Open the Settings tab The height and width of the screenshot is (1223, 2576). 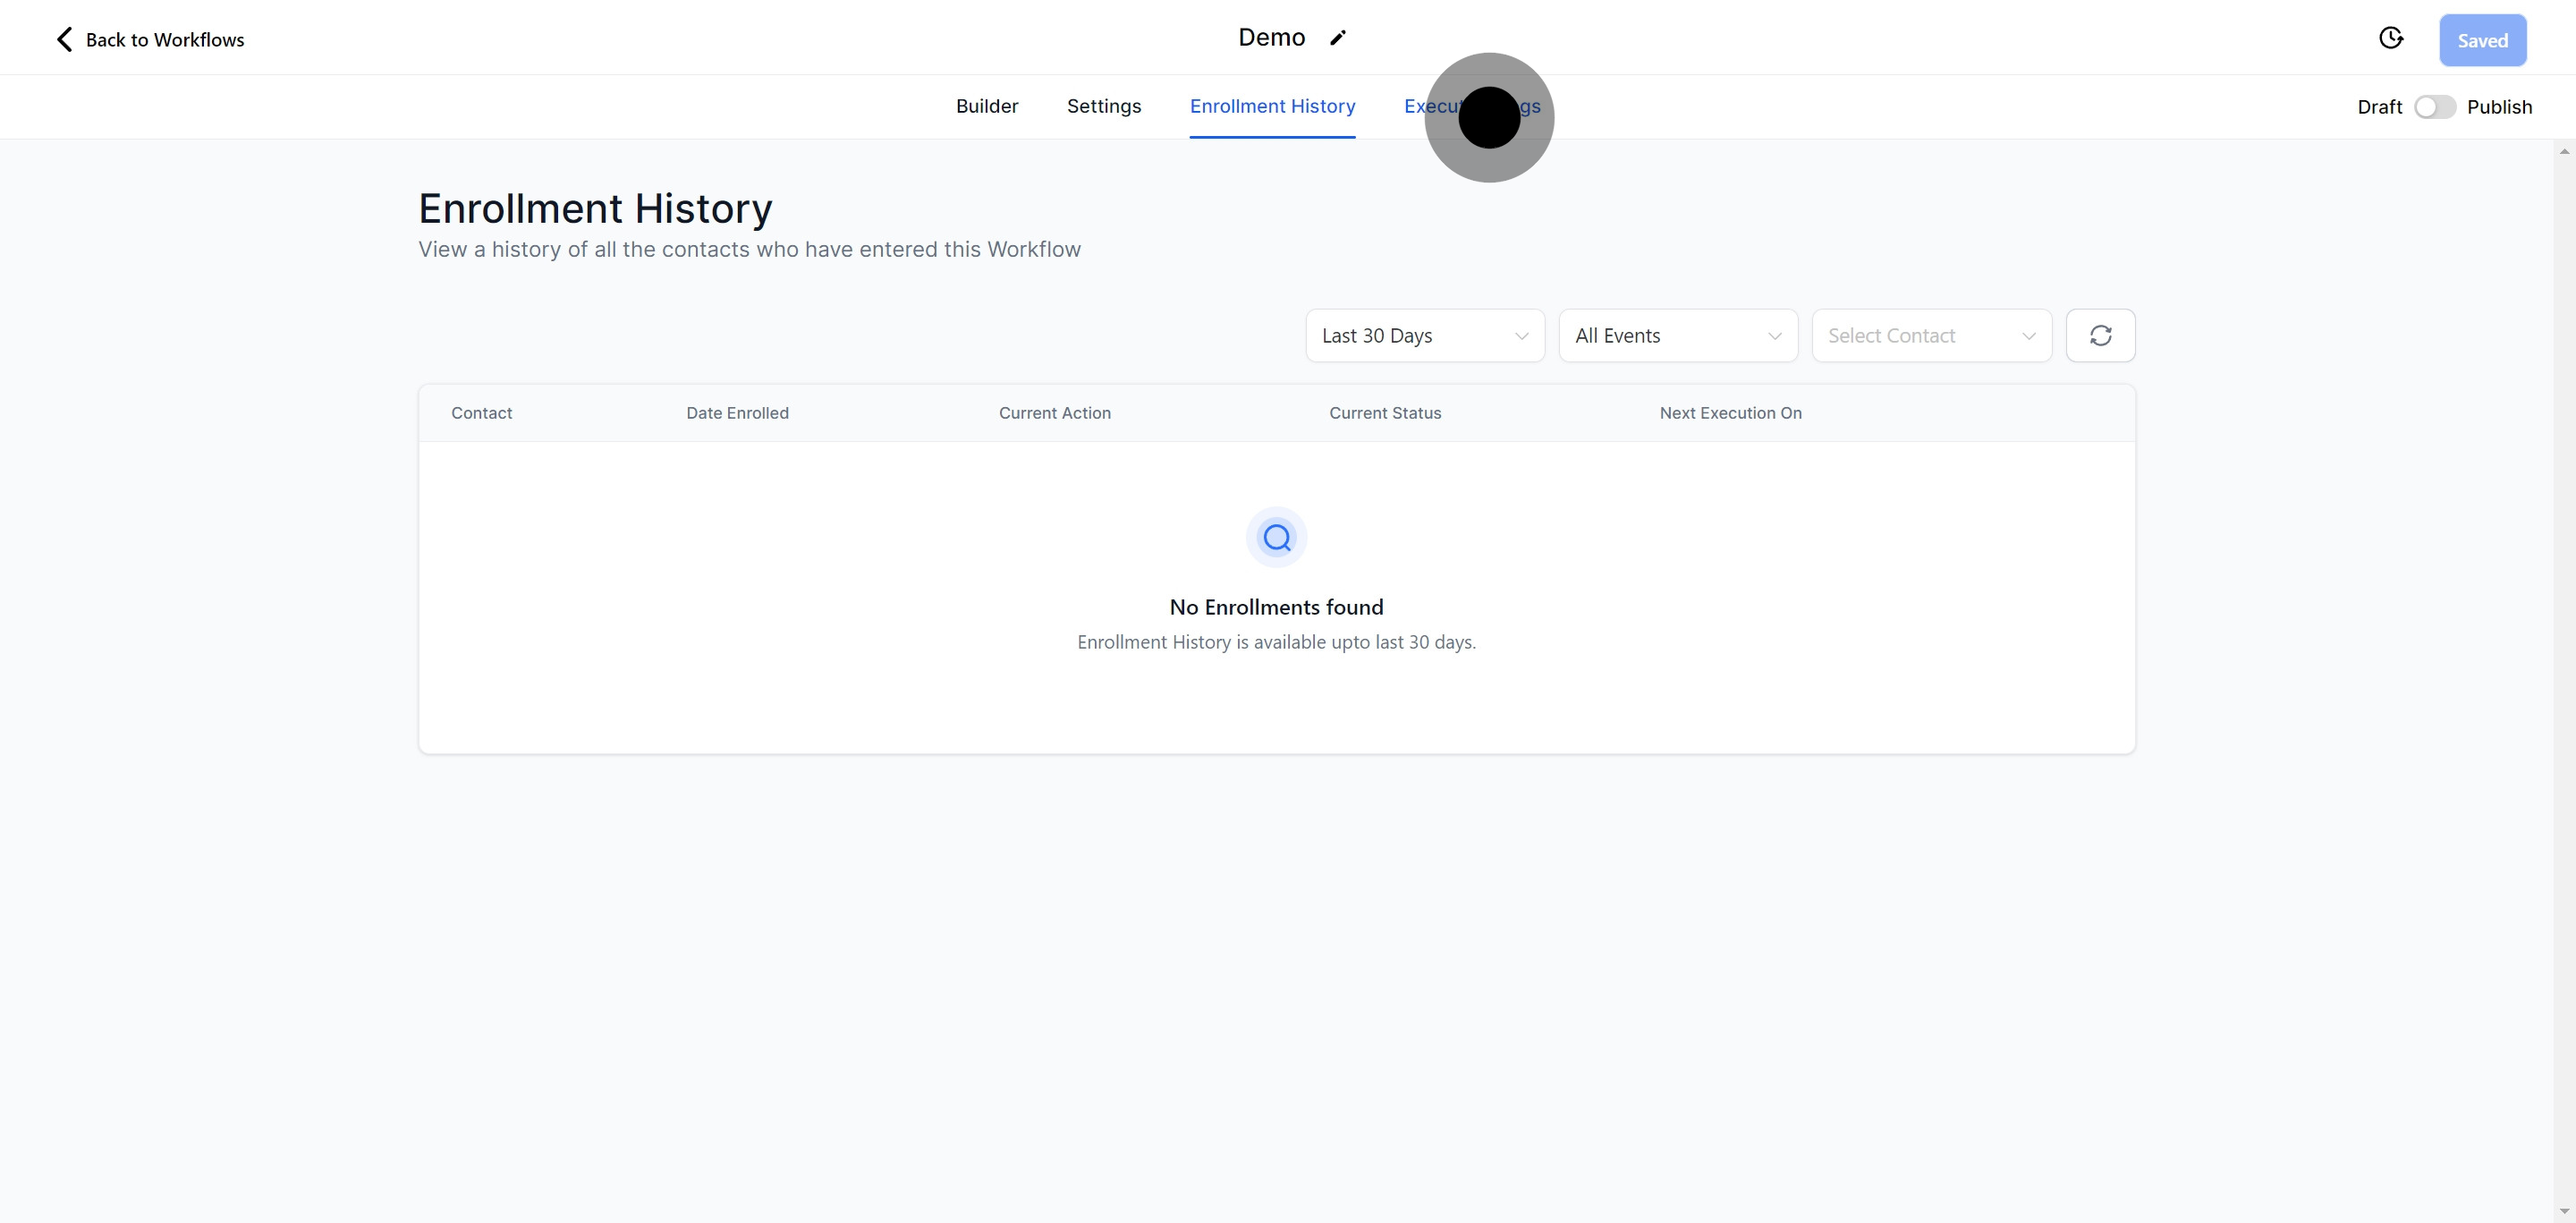click(1103, 106)
